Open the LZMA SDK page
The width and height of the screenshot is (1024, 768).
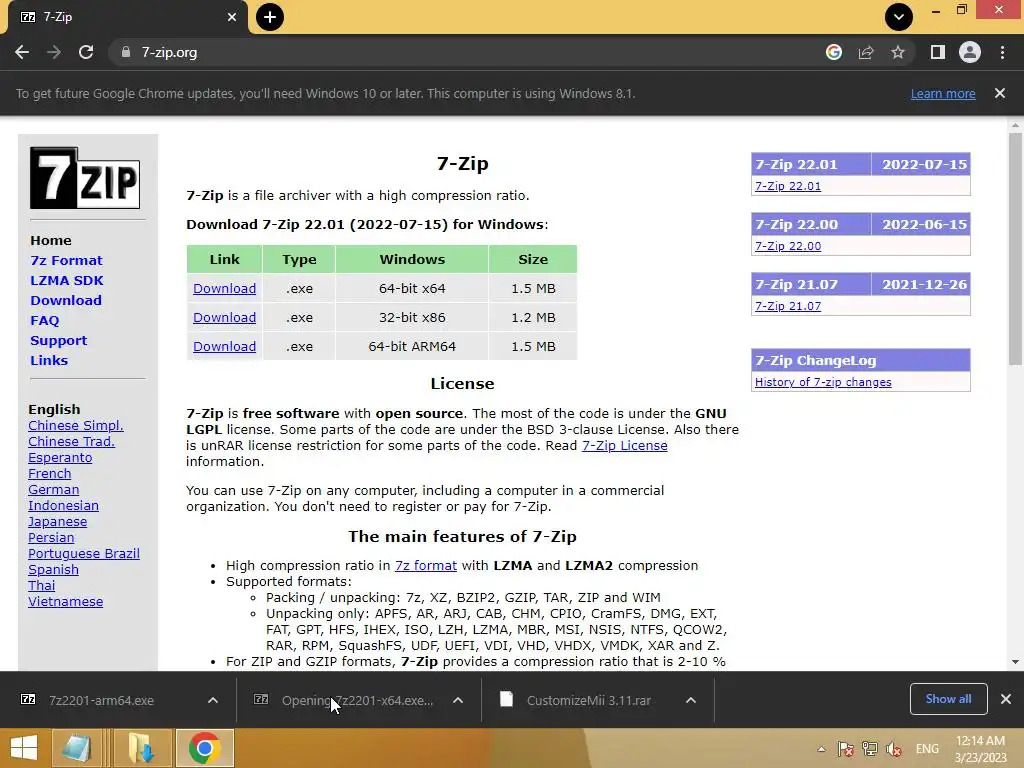point(67,281)
